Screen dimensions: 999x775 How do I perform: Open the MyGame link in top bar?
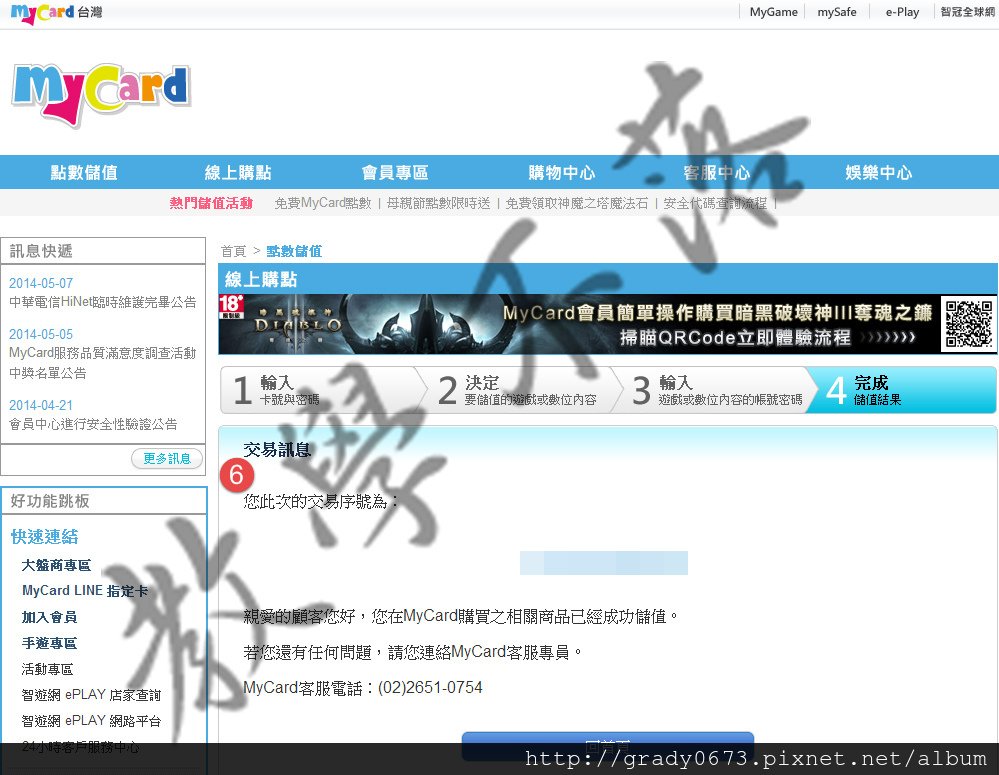[x=773, y=12]
